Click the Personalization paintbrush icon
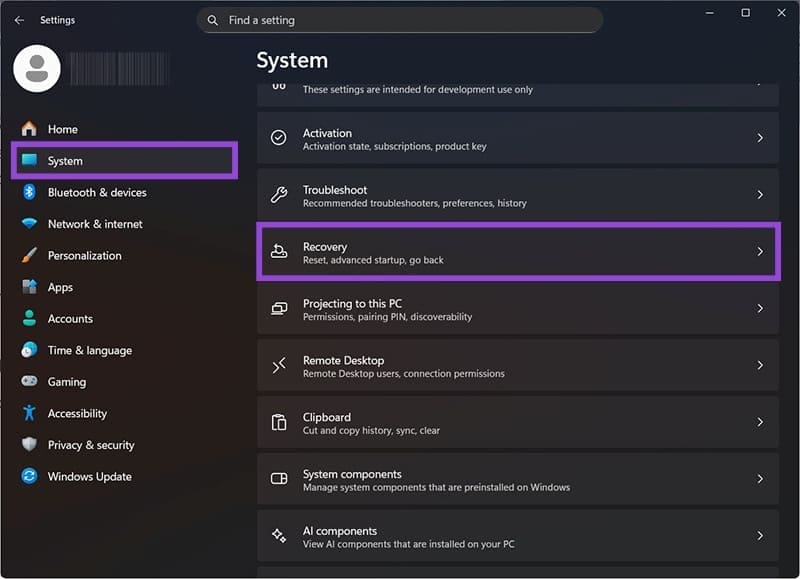800x579 pixels. pyautogui.click(x=29, y=255)
